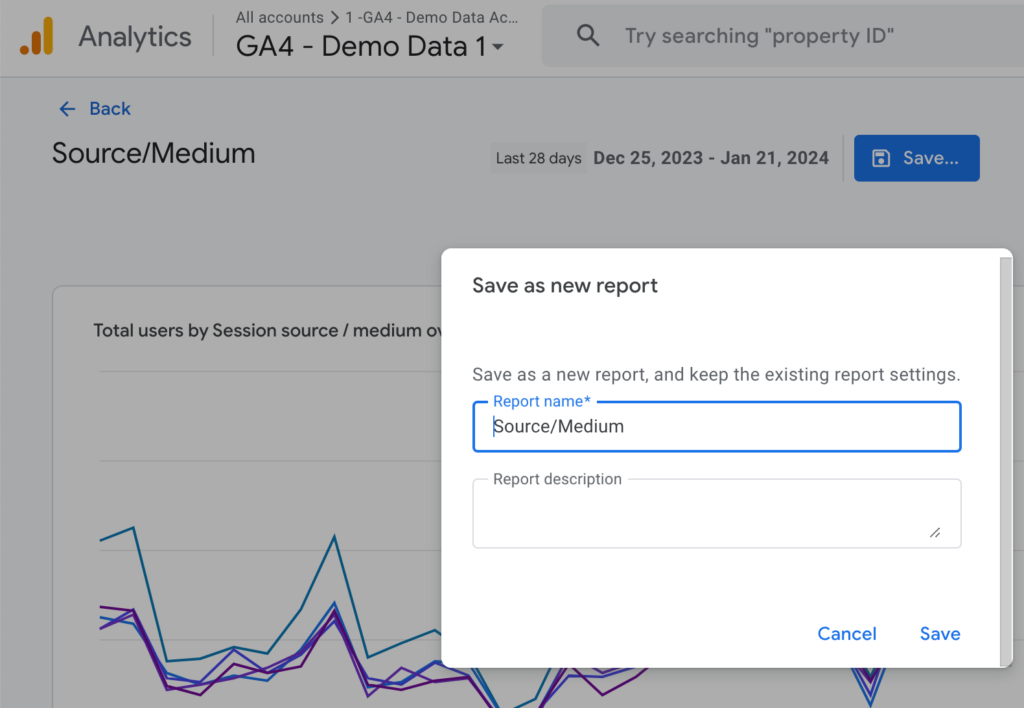Click the blue Save... button
1024x708 pixels.
click(916, 158)
